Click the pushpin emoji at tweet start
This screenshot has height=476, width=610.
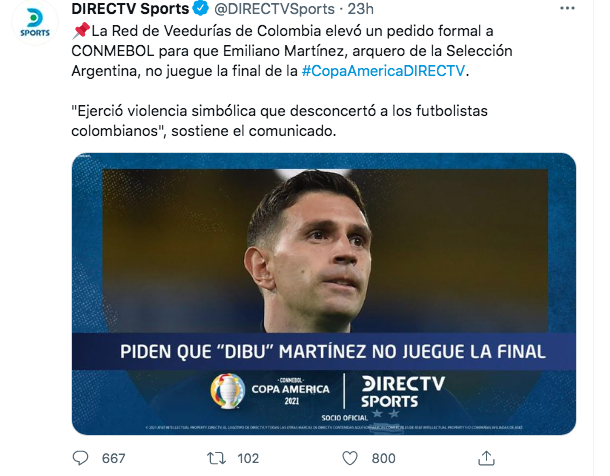tap(81, 31)
